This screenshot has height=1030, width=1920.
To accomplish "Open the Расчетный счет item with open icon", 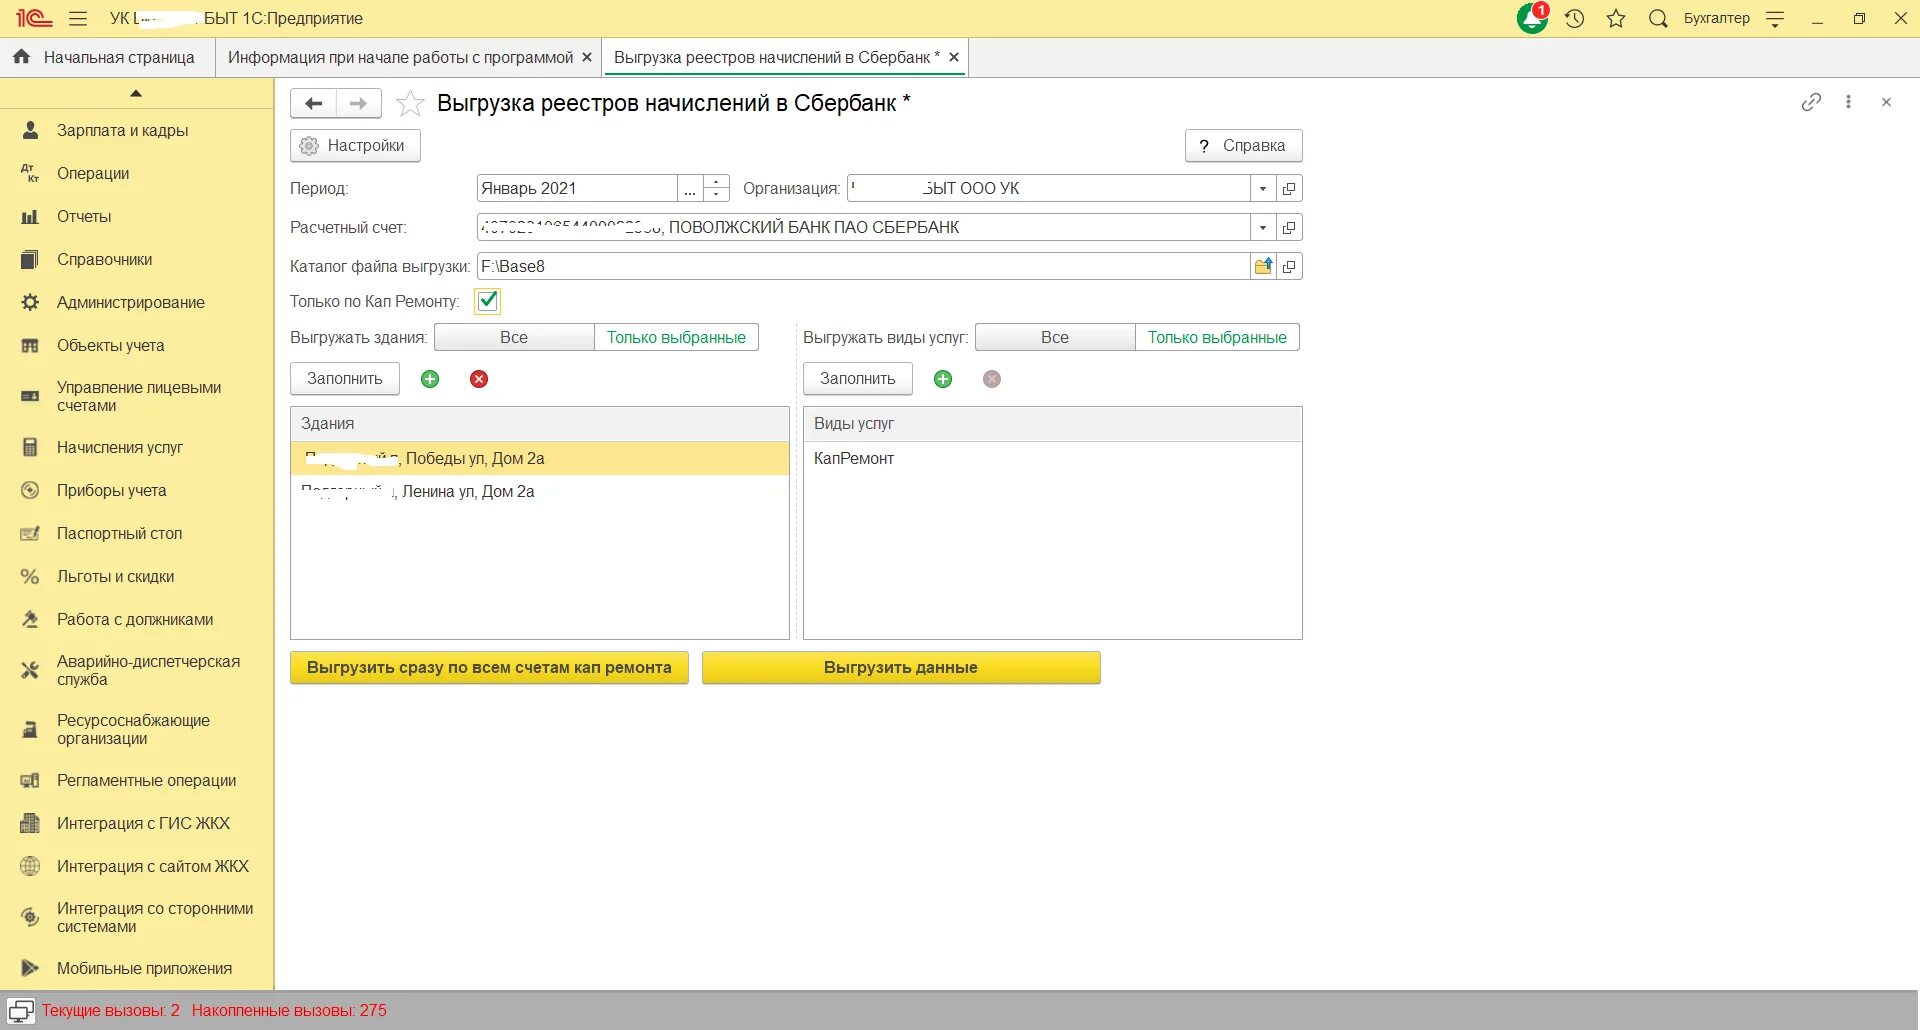I will click(x=1289, y=227).
